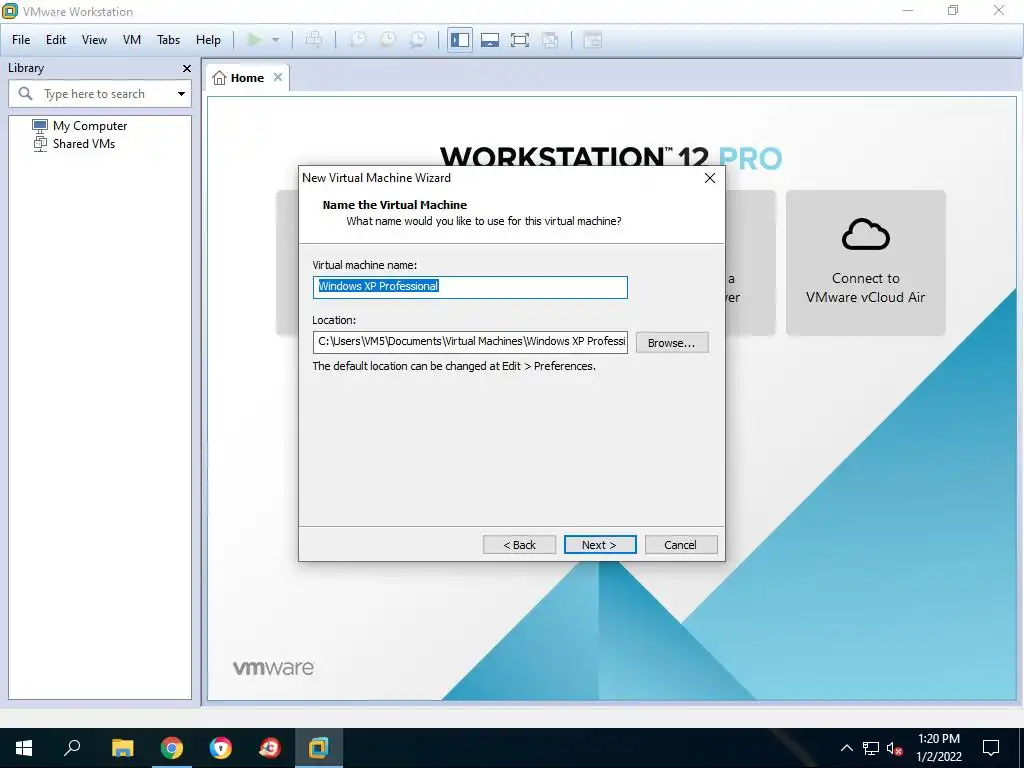Click the Browse... button

click(x=672, y=343)
